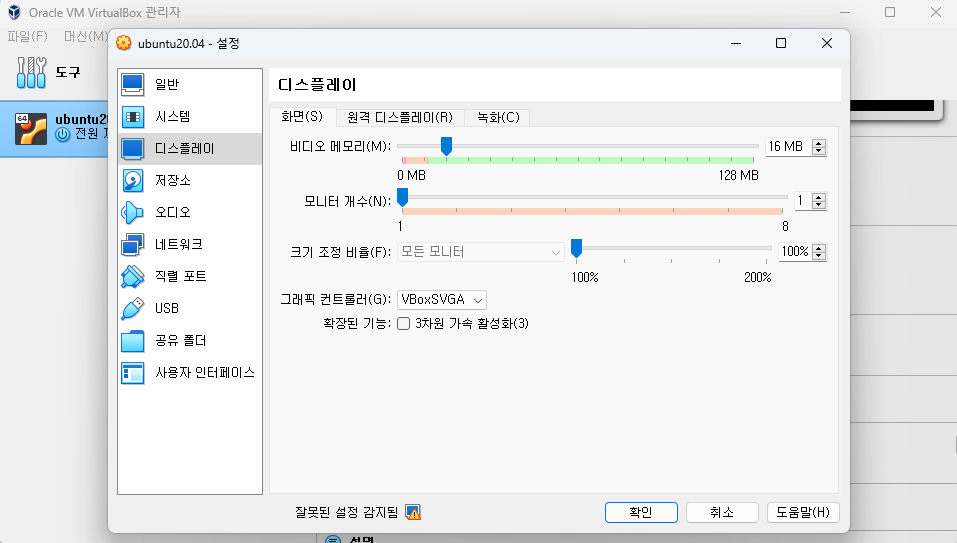The image size is (957, 543).
Task: Enable the 3차원 가속 활성화 checkbox
Action: coord(403,323)
